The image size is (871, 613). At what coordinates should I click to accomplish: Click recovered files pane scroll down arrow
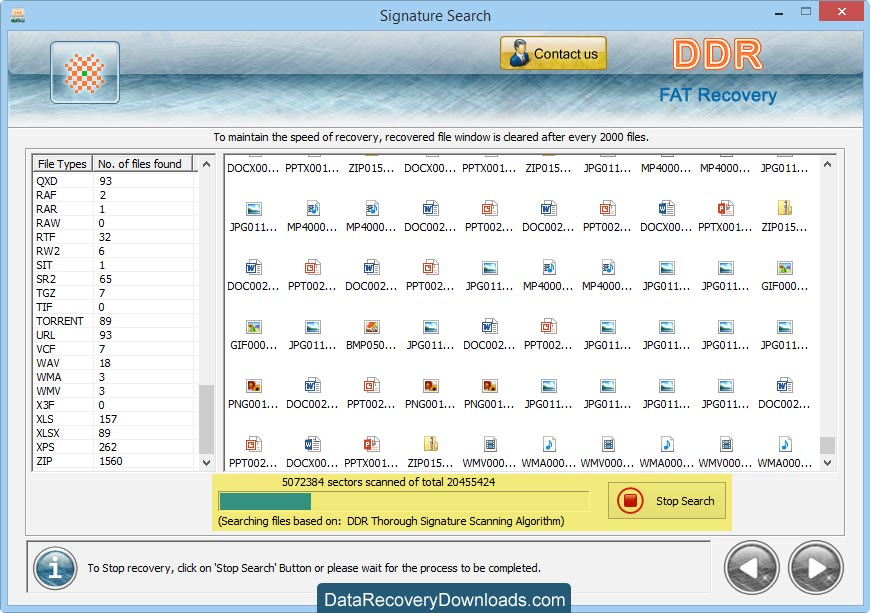828,463
